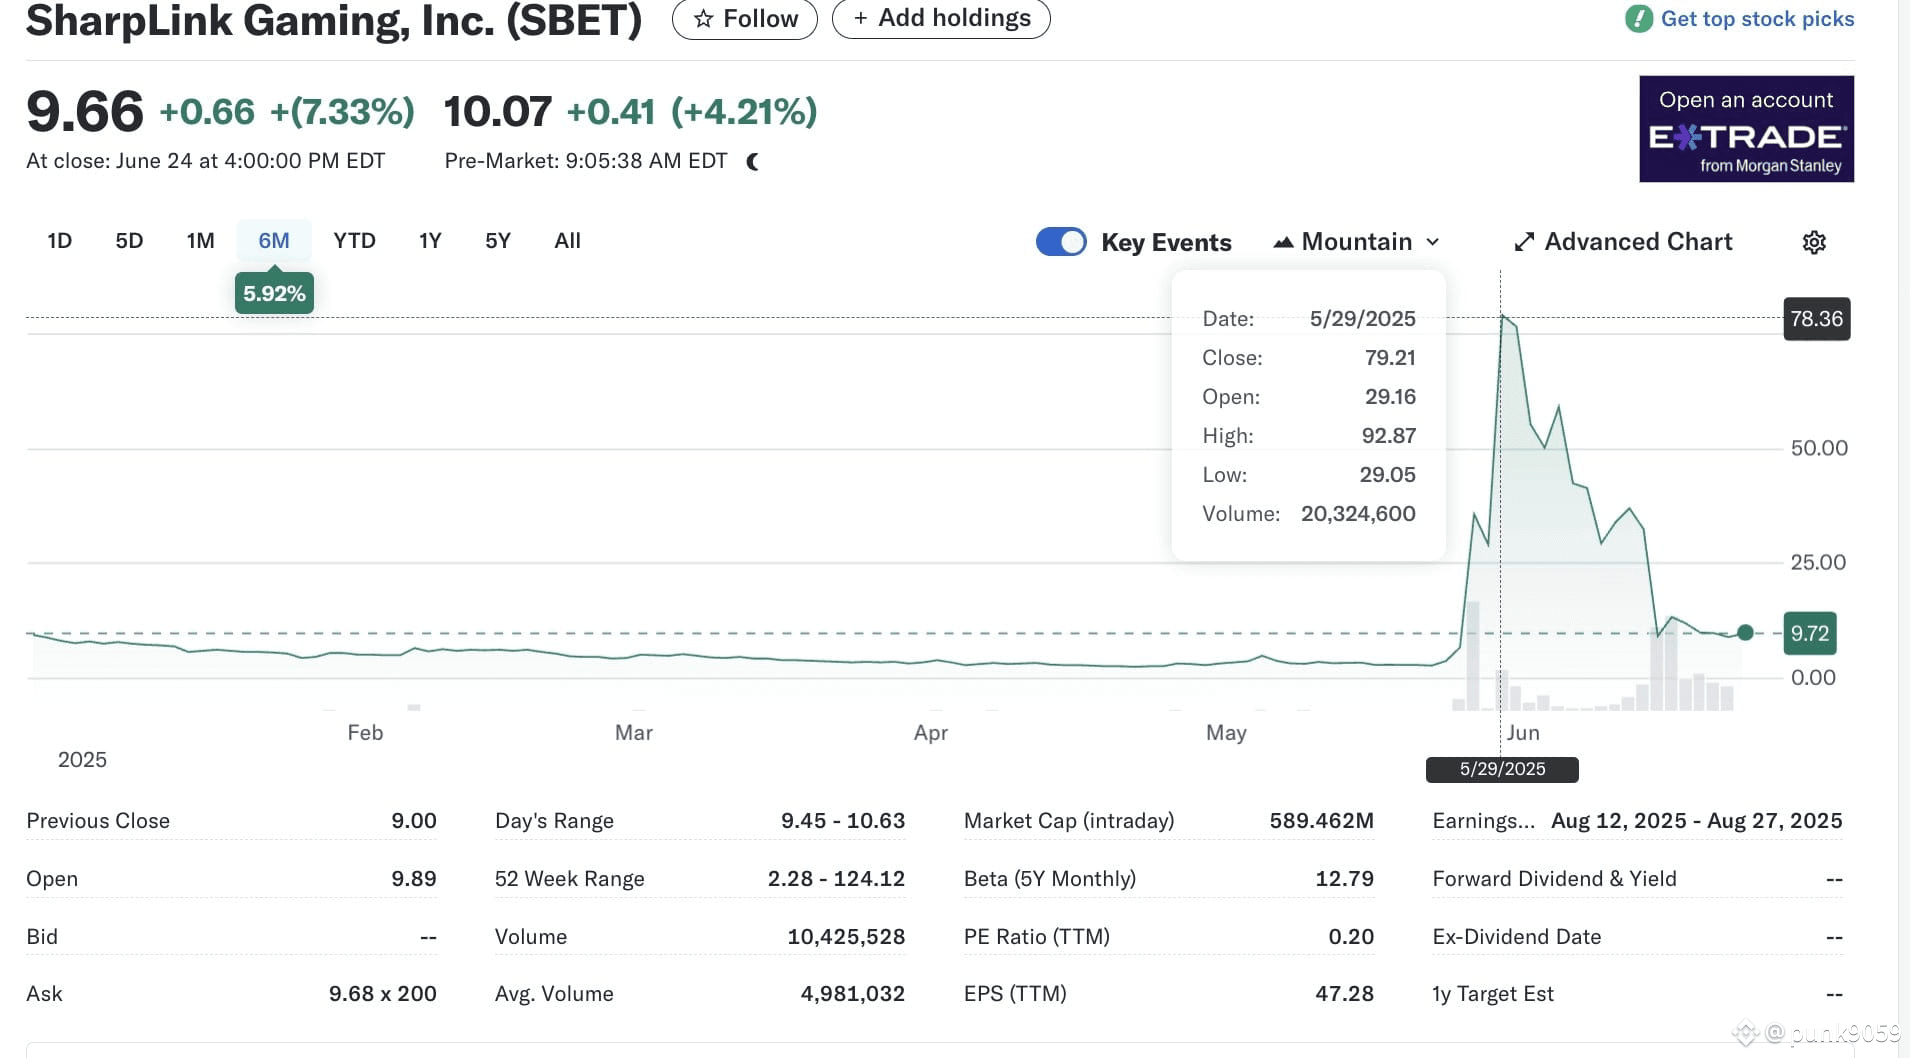Viewport: 1910px width, 1058px height.
Task: Select the 1D time range
Action: click(x=60, y=241)
